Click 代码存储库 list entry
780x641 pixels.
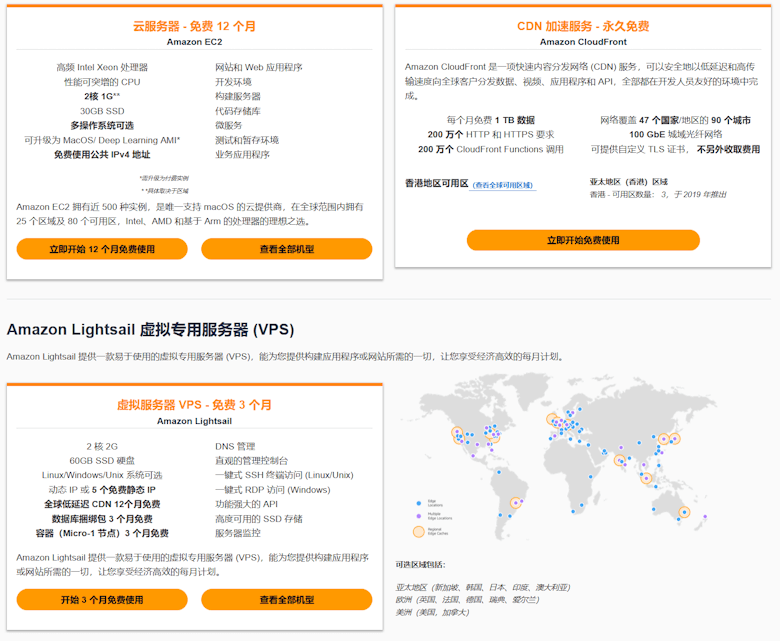point(238,111)
